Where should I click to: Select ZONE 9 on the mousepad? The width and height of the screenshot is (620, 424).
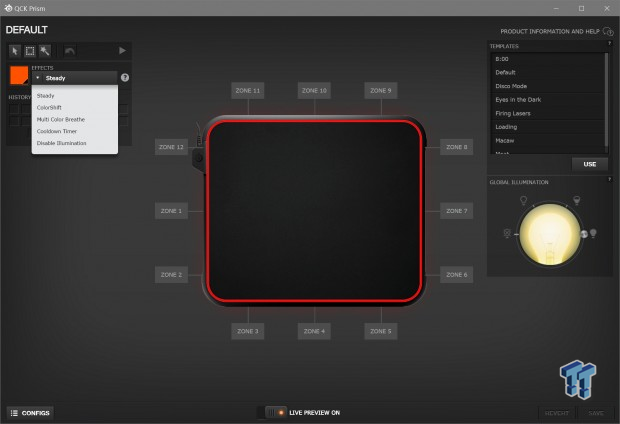[381, 91]
